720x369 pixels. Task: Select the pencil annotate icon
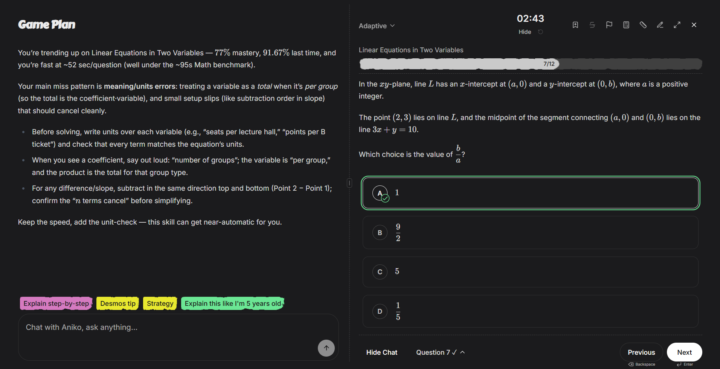point(660,25)
